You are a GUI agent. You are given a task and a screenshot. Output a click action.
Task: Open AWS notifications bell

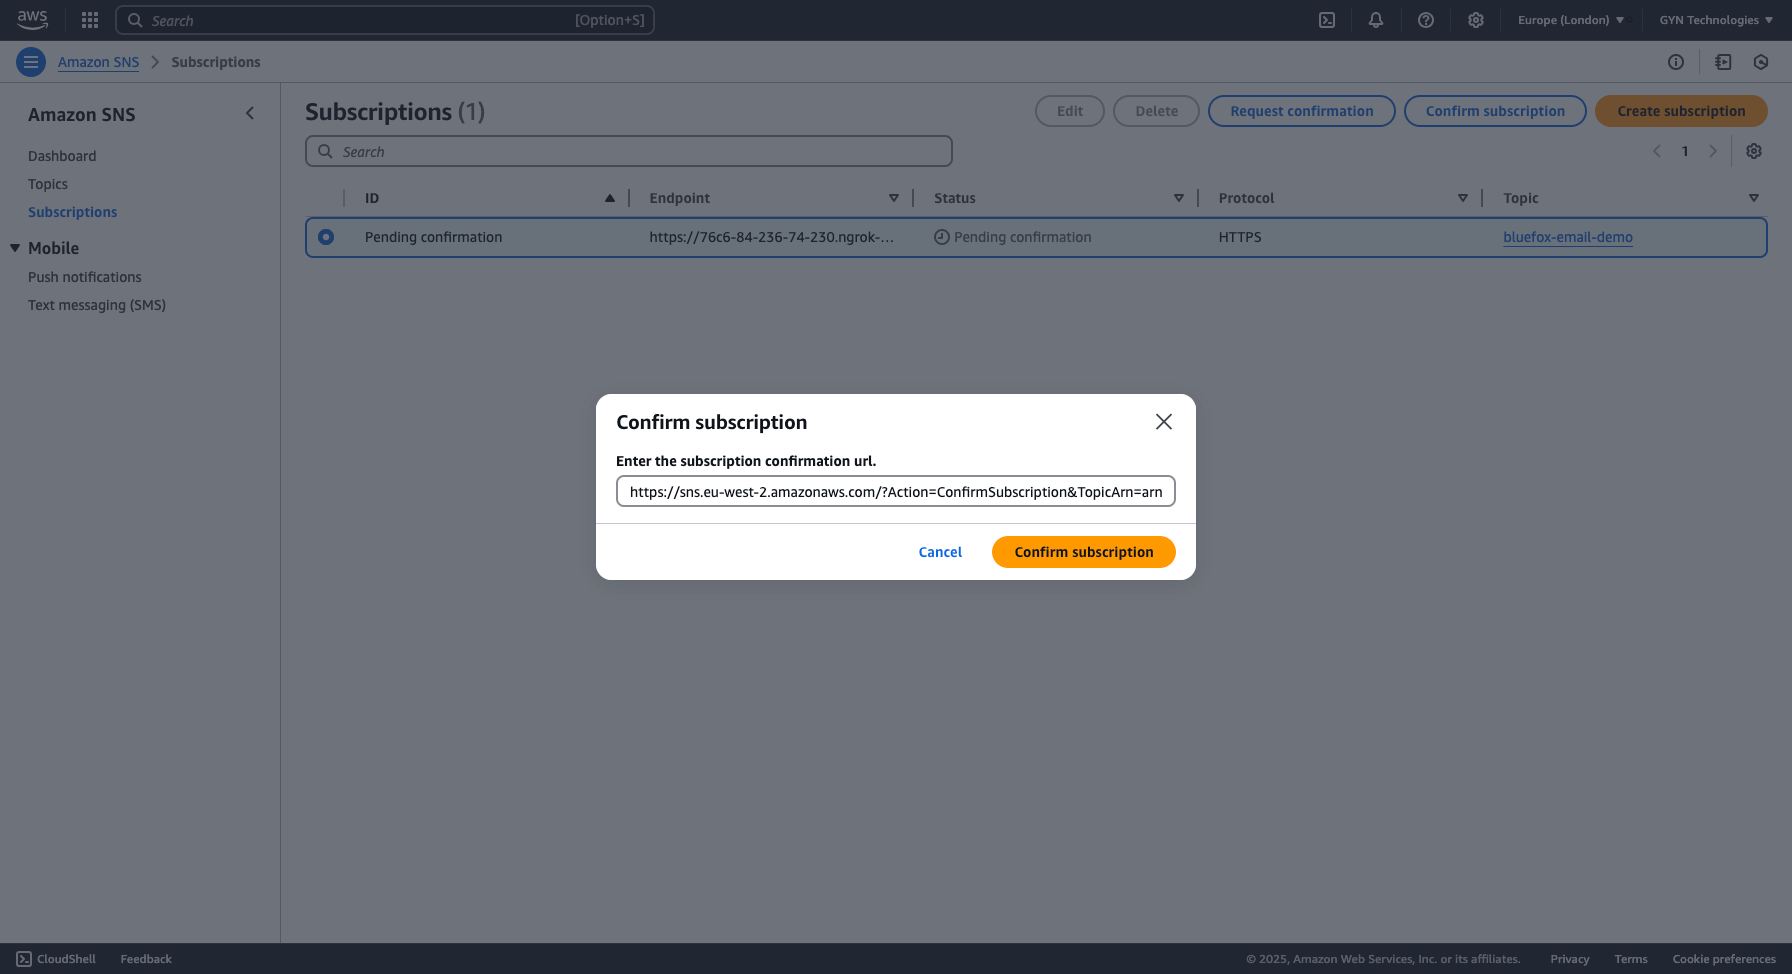1376,20
